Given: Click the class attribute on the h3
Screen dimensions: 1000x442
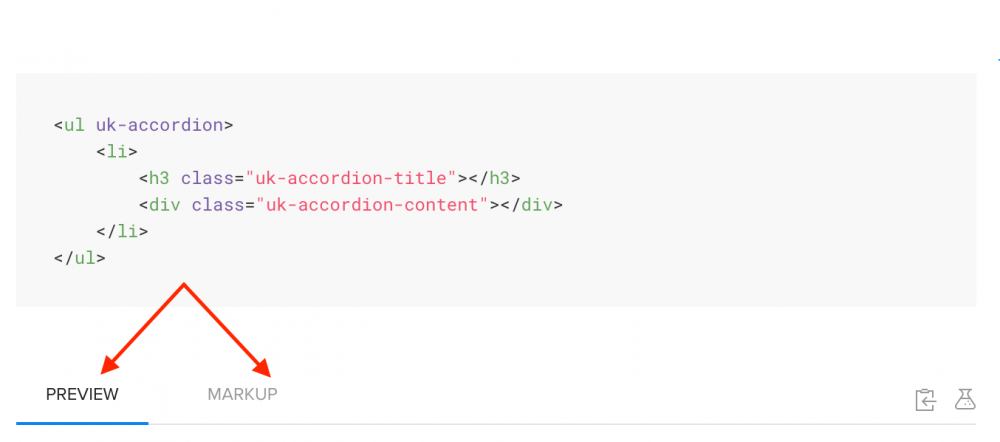Looking at the screenshot, I should tap(207, 178).
